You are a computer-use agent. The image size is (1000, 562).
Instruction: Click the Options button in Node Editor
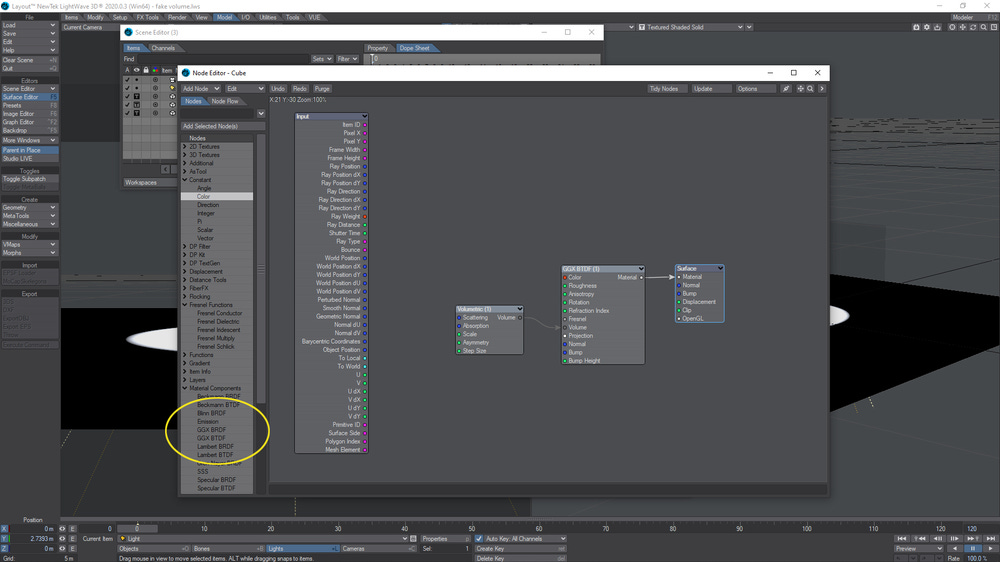click(756, 89)
